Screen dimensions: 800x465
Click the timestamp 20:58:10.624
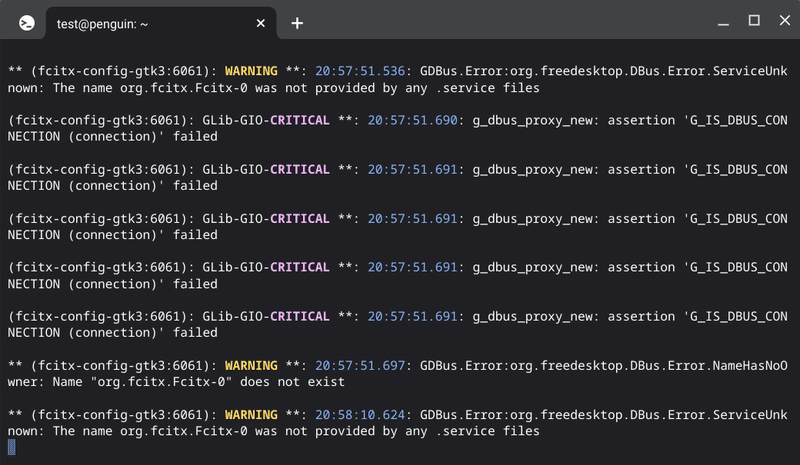pos(360,414)
